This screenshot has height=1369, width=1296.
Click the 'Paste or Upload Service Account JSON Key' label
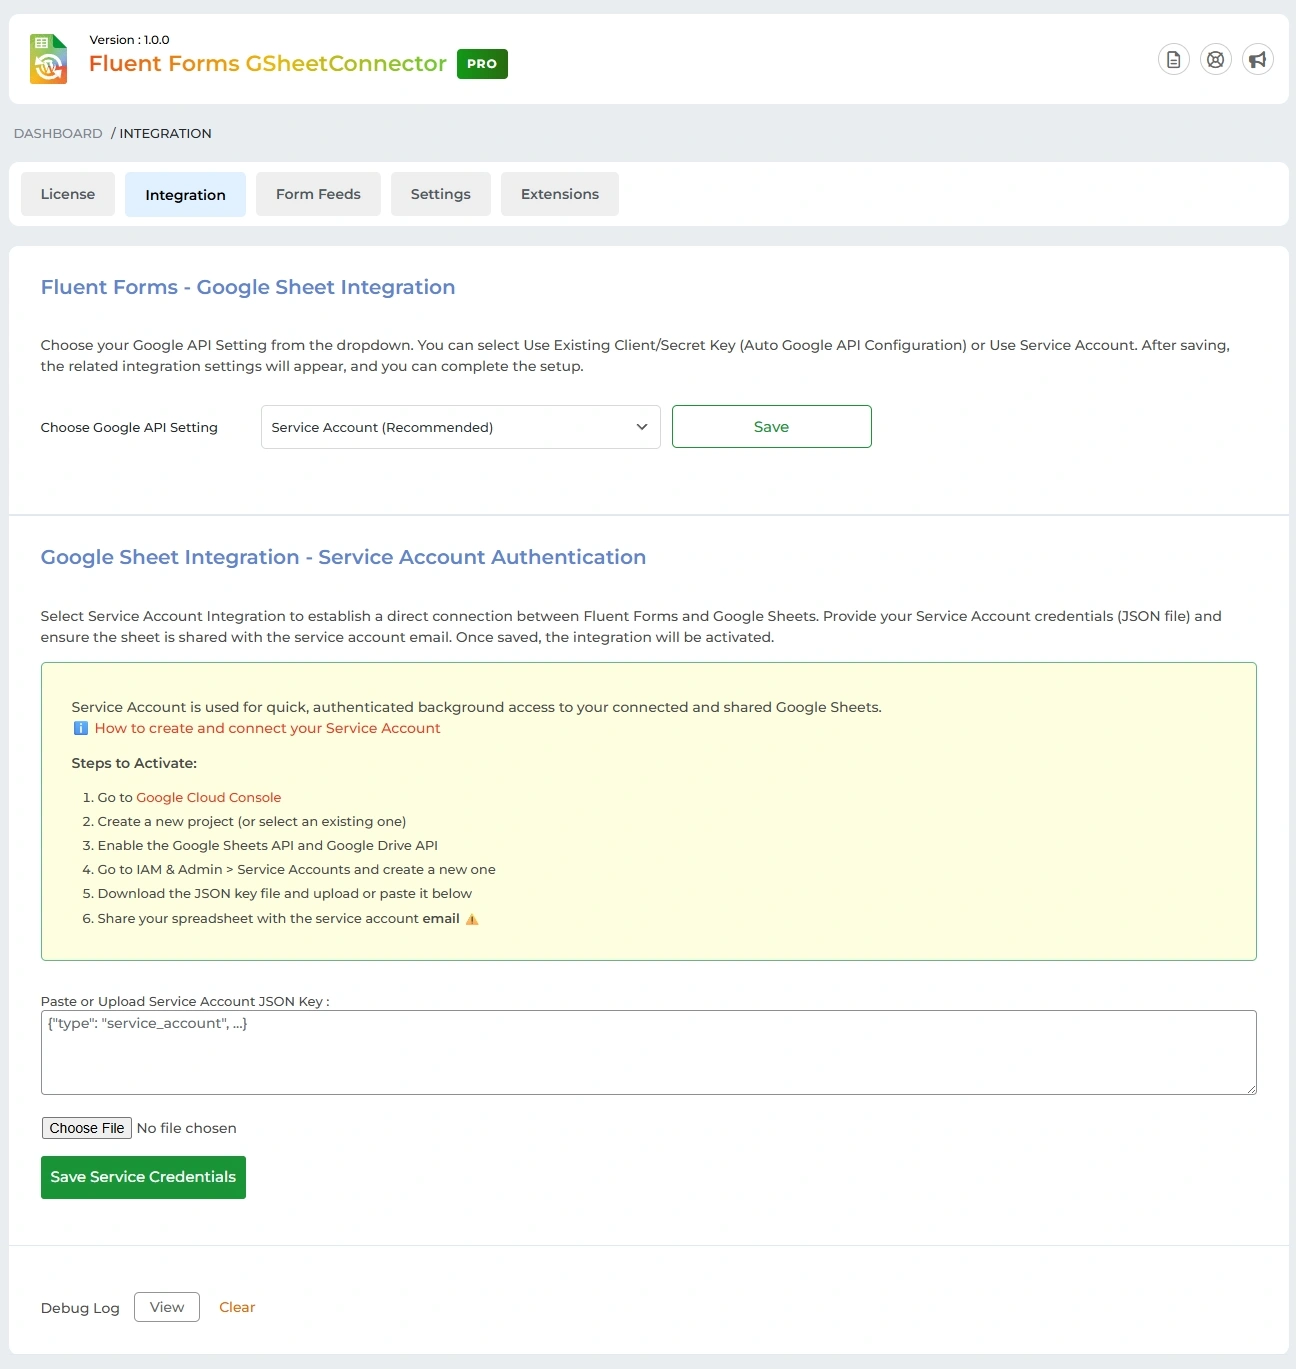[x=185, y=1001]
